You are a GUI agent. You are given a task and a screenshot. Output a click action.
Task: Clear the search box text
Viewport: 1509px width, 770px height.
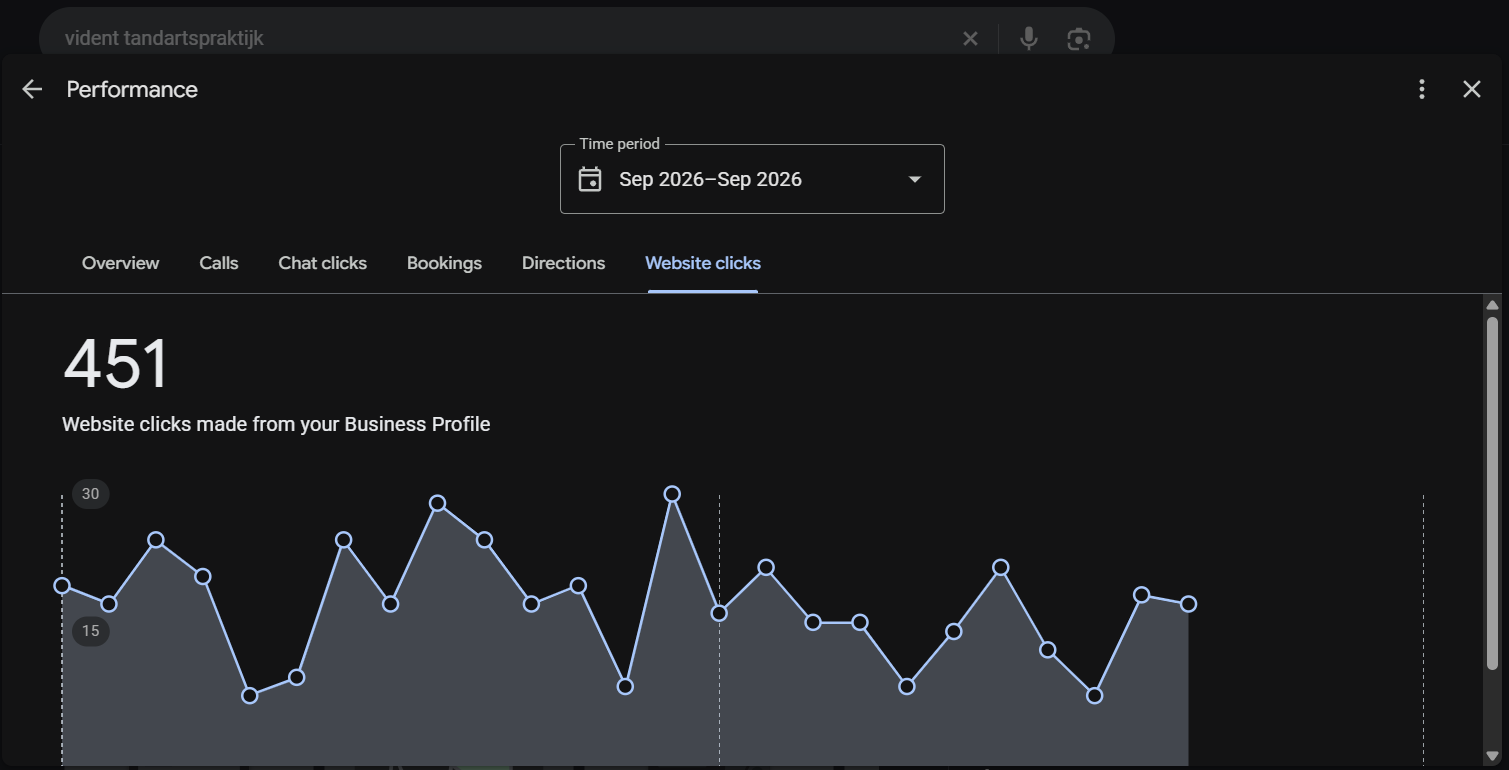pyautogui.click(x=970, y=39)
